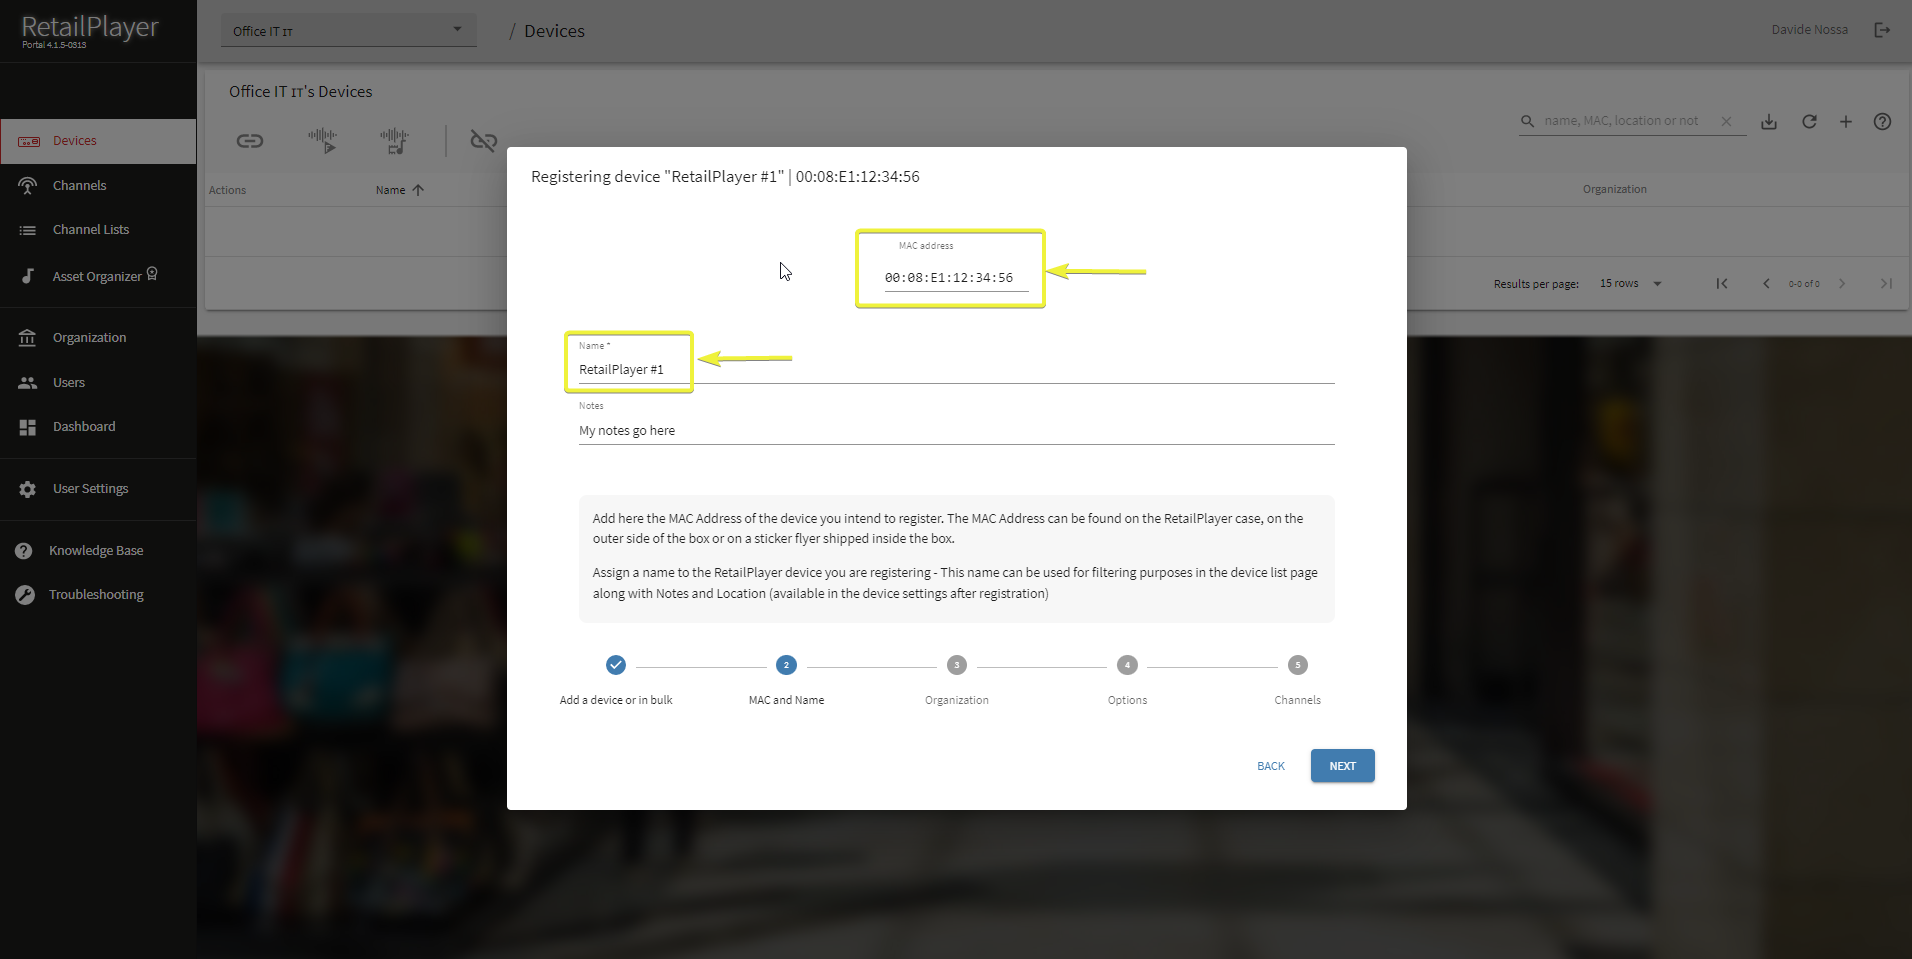This screenshot has height=959, width=1912.
Task: Open the help question mark icon
Action: pyautogui.click(x=1882, y=122)
